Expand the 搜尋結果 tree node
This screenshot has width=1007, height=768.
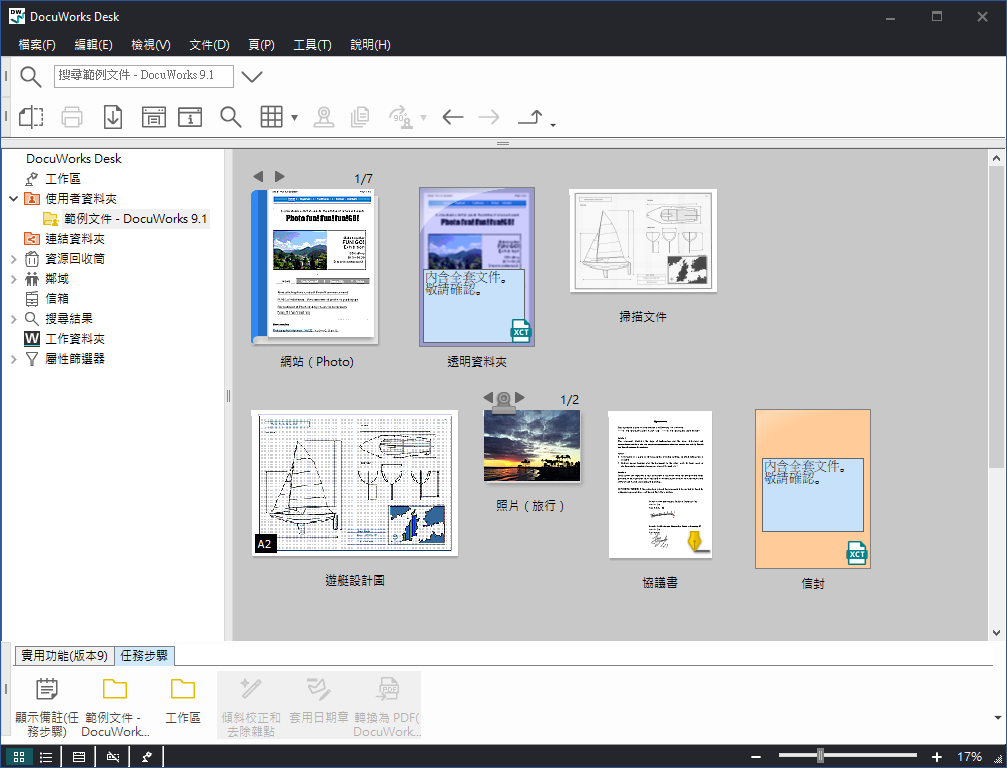(x=13, y=319)
